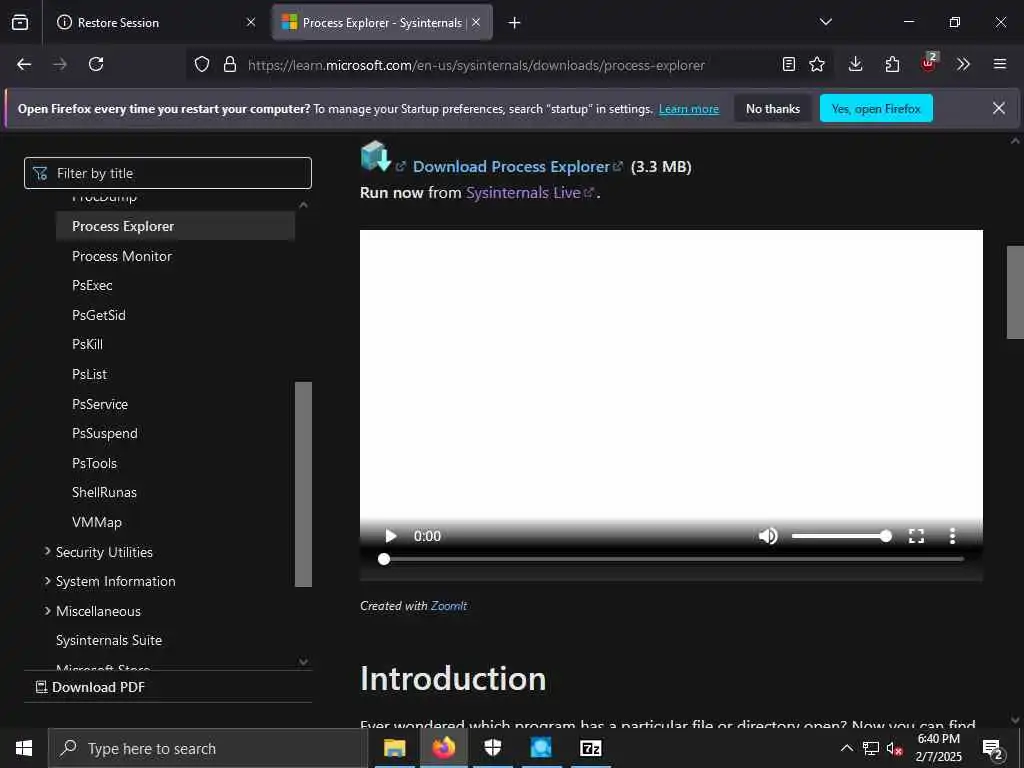
Task: Select Process Explorer in sidebar
Action: coord(175,226)
